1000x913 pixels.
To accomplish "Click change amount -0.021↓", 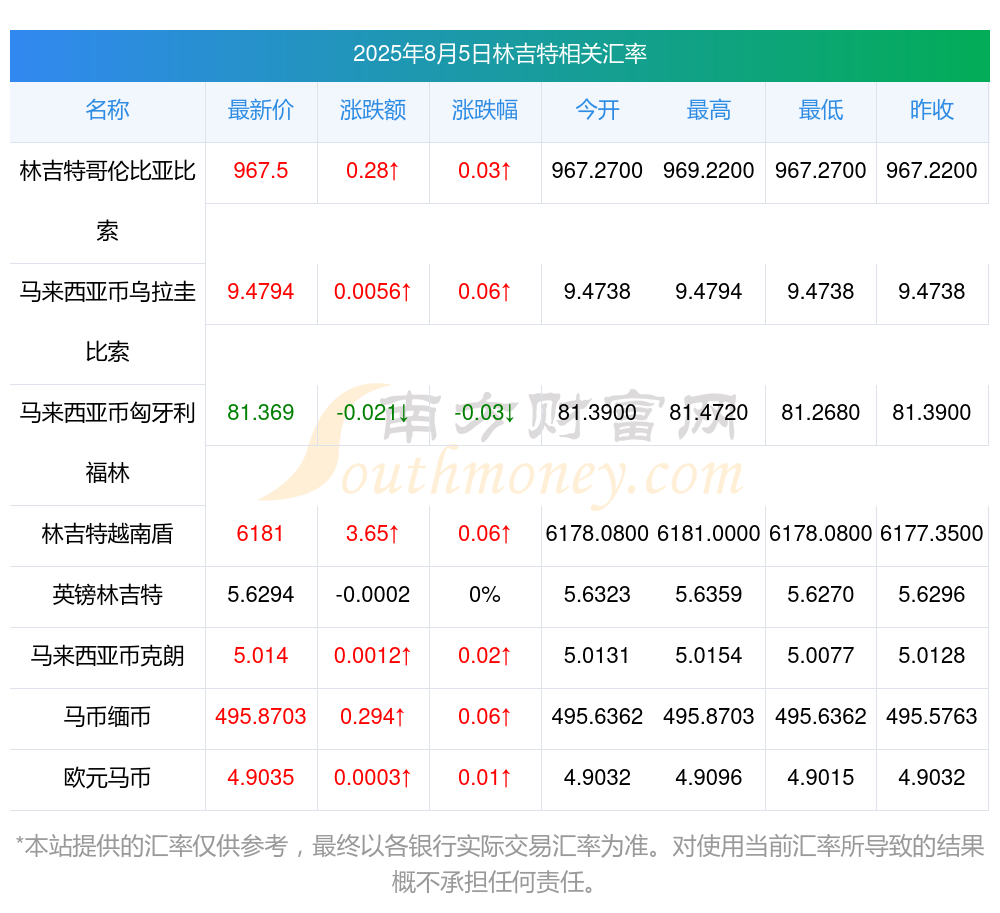I will pyautogui.click(x=372, y=413).
